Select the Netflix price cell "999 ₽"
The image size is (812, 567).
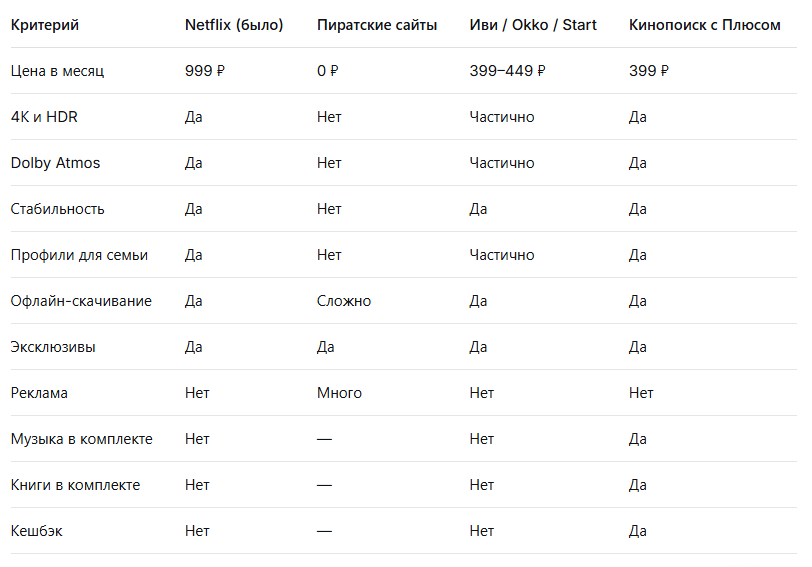click(205, 71)
